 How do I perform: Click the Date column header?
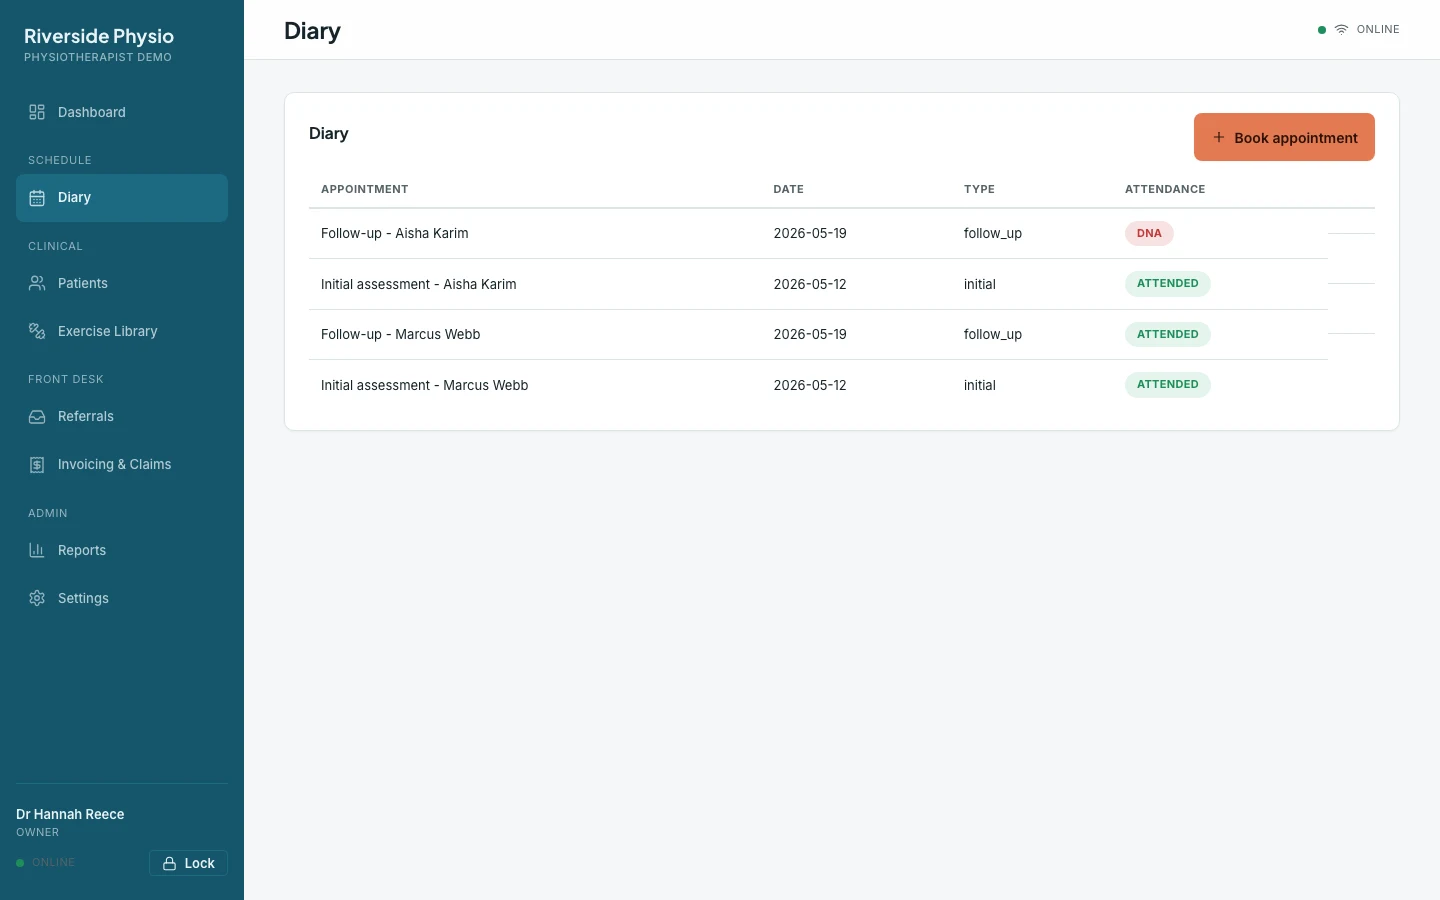pos(788,189)
